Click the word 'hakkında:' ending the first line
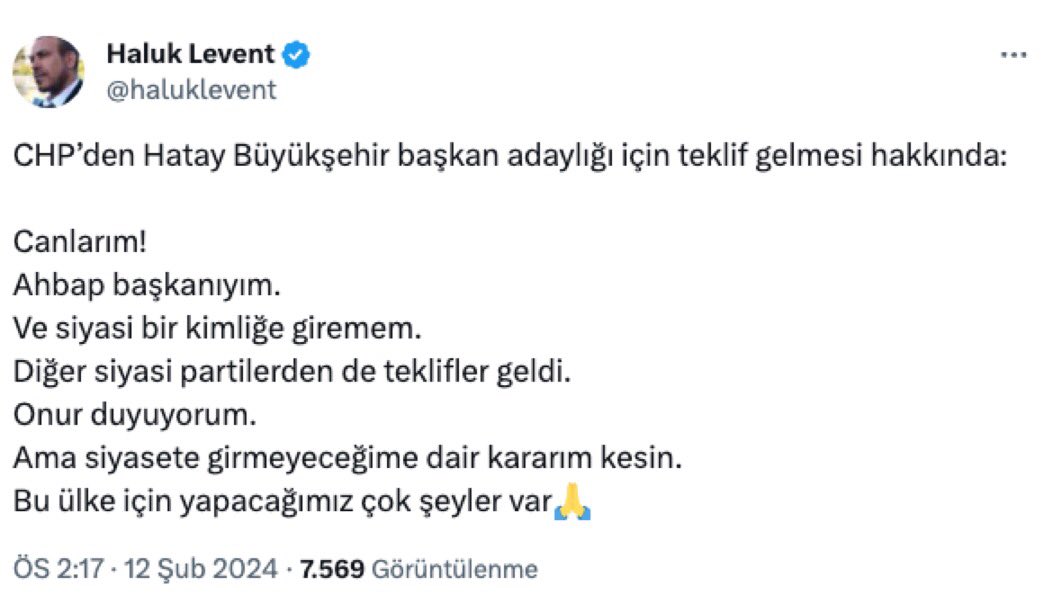The image size is (1053, 596). [947, 159]
